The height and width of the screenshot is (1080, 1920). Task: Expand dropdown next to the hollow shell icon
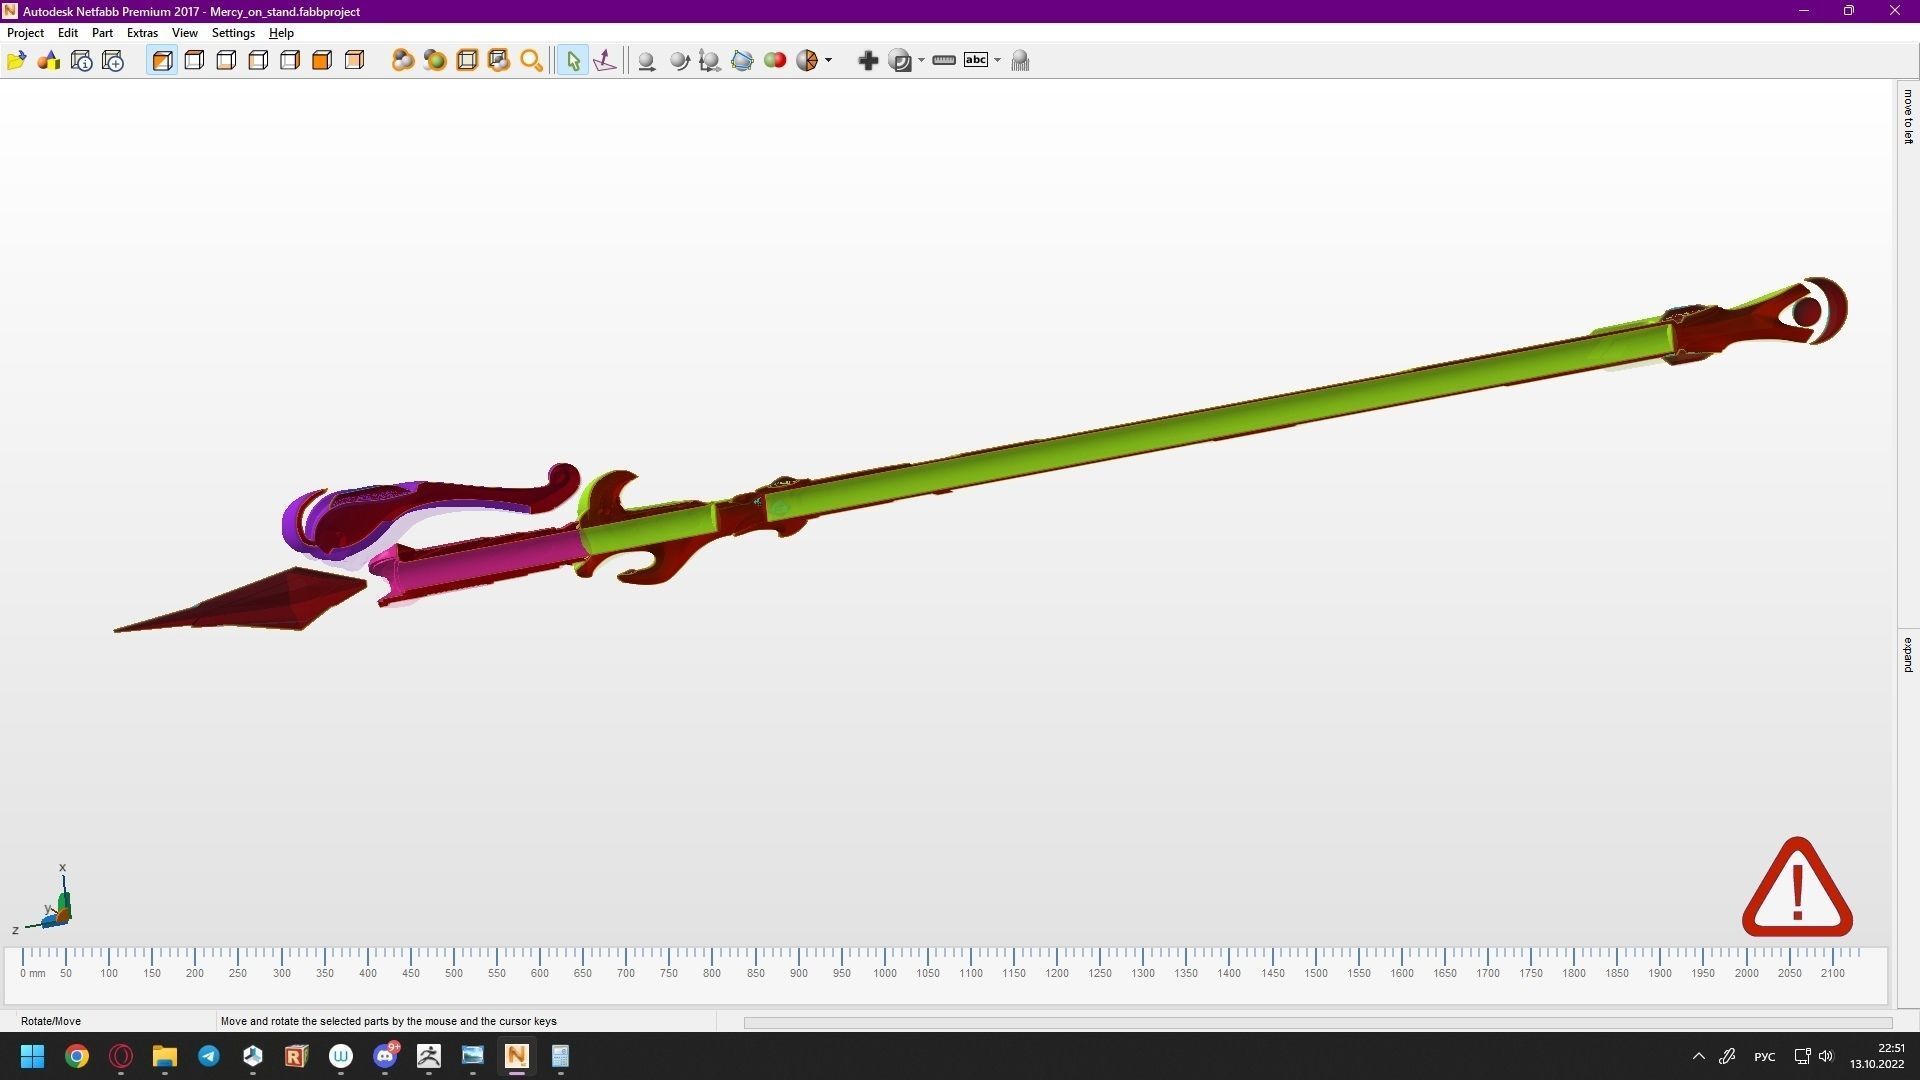tap(921, 61)
